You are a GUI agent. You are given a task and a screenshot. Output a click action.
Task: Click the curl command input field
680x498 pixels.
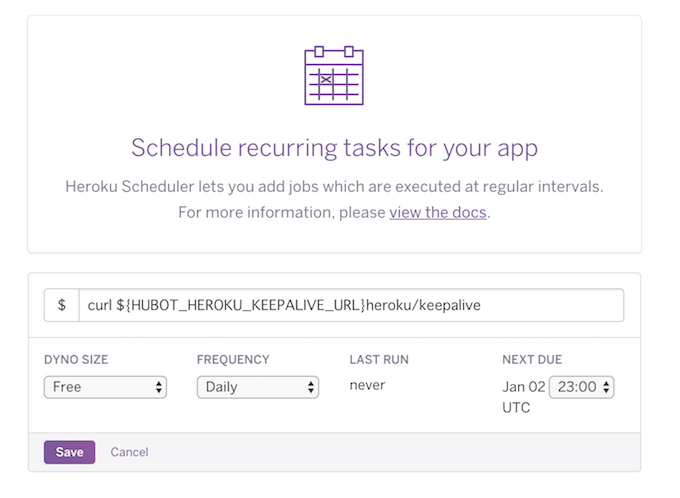pos(351,305)
